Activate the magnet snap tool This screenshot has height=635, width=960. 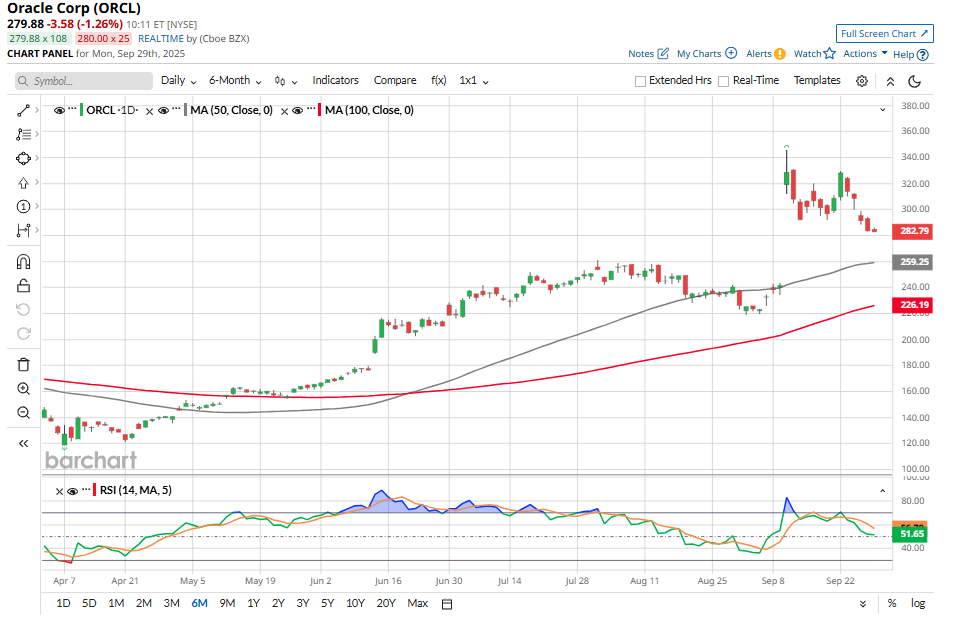click(23, 262)
